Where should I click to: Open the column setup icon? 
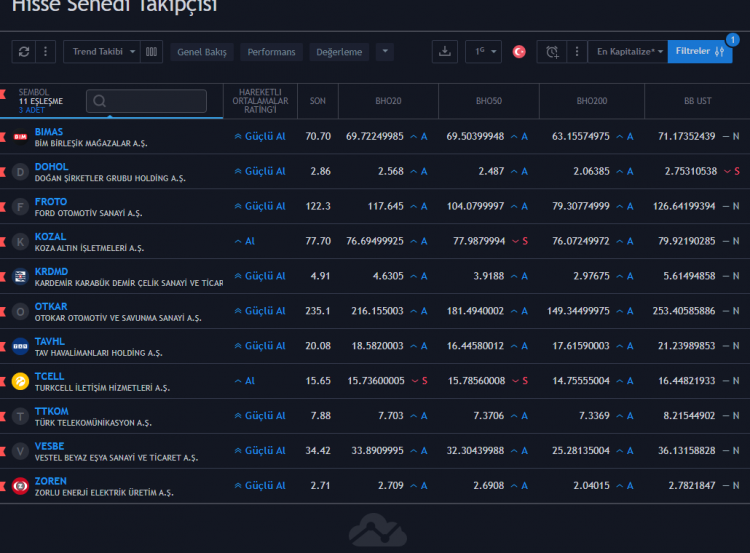[151, 52]
